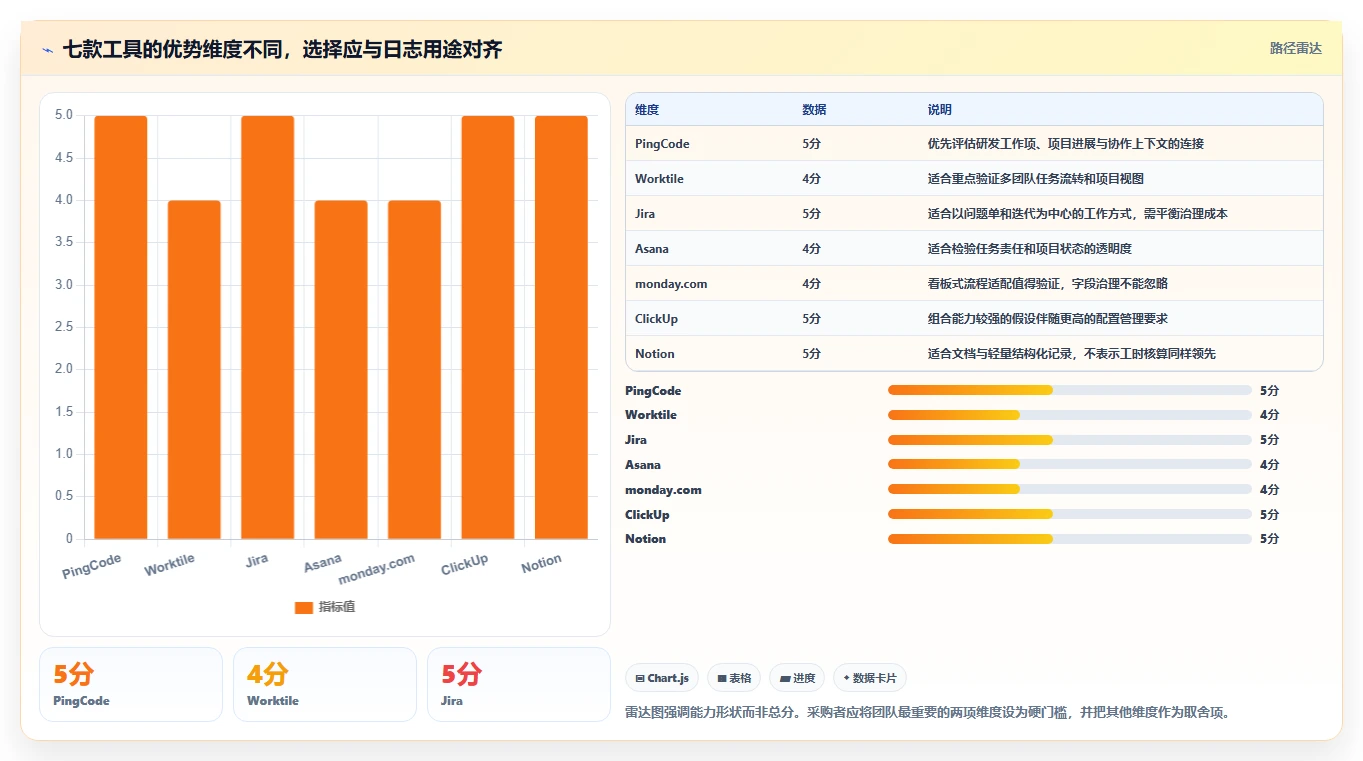Click the PingCode label in the progress list
The height and width of the screenshot is (761, 1363).
653,391
